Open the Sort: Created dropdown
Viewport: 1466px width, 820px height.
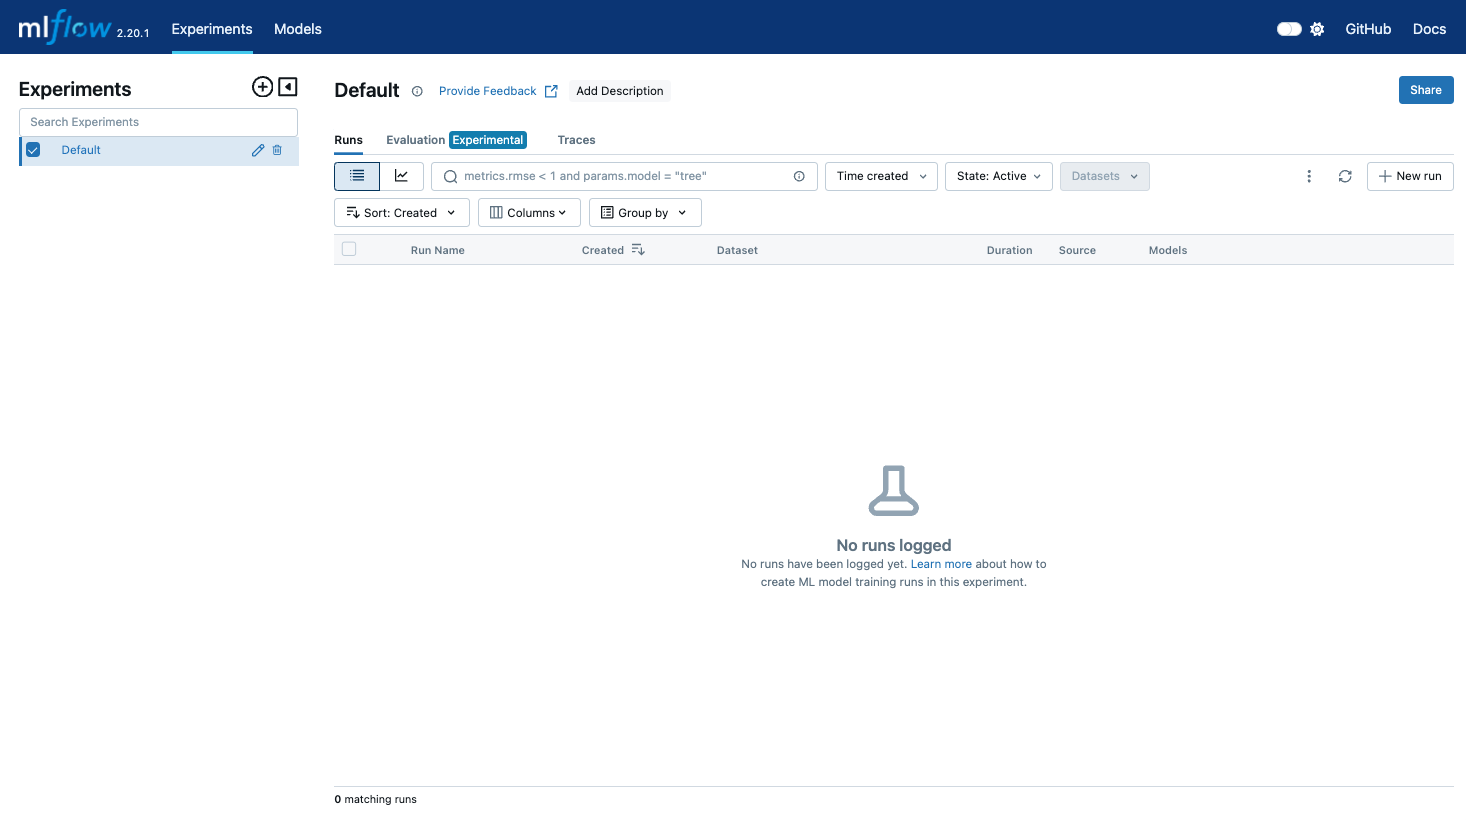tap(402, 213)
